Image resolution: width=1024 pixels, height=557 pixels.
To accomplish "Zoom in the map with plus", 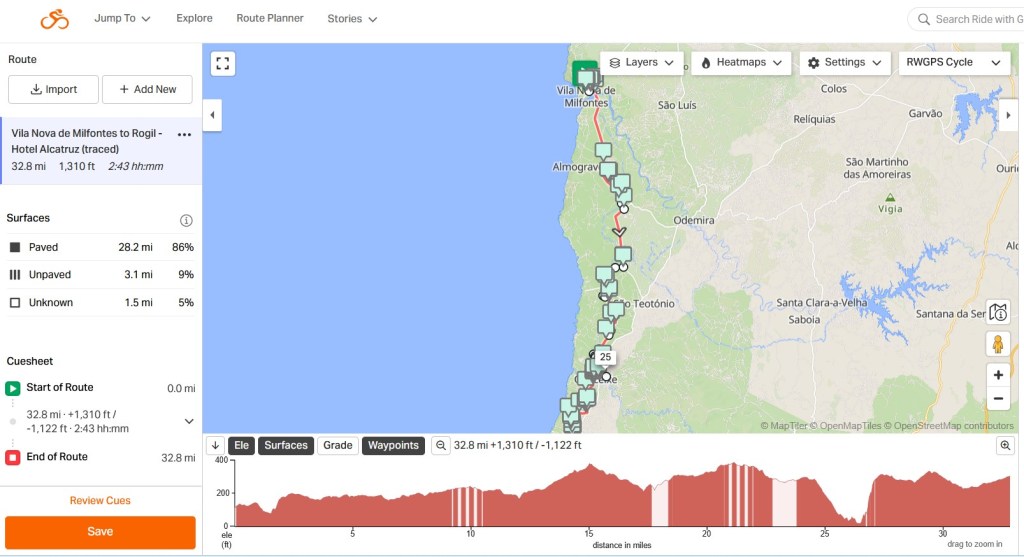I will (998, 375).
